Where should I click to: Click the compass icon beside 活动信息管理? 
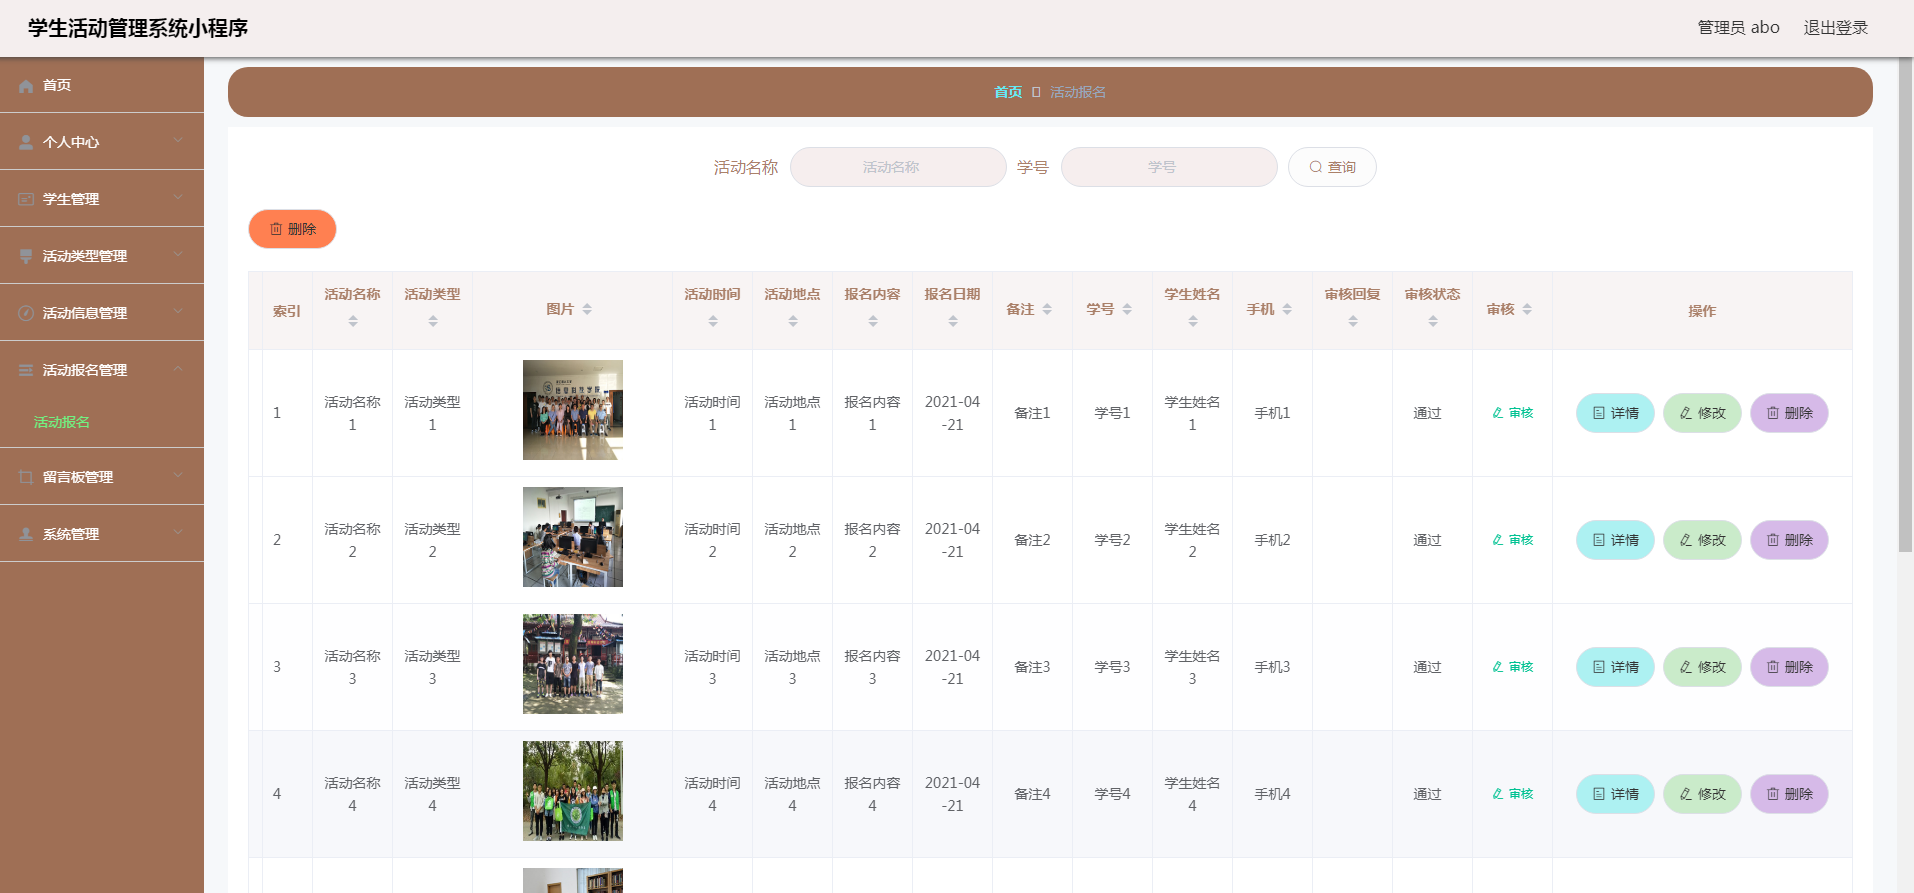(26, 314)
